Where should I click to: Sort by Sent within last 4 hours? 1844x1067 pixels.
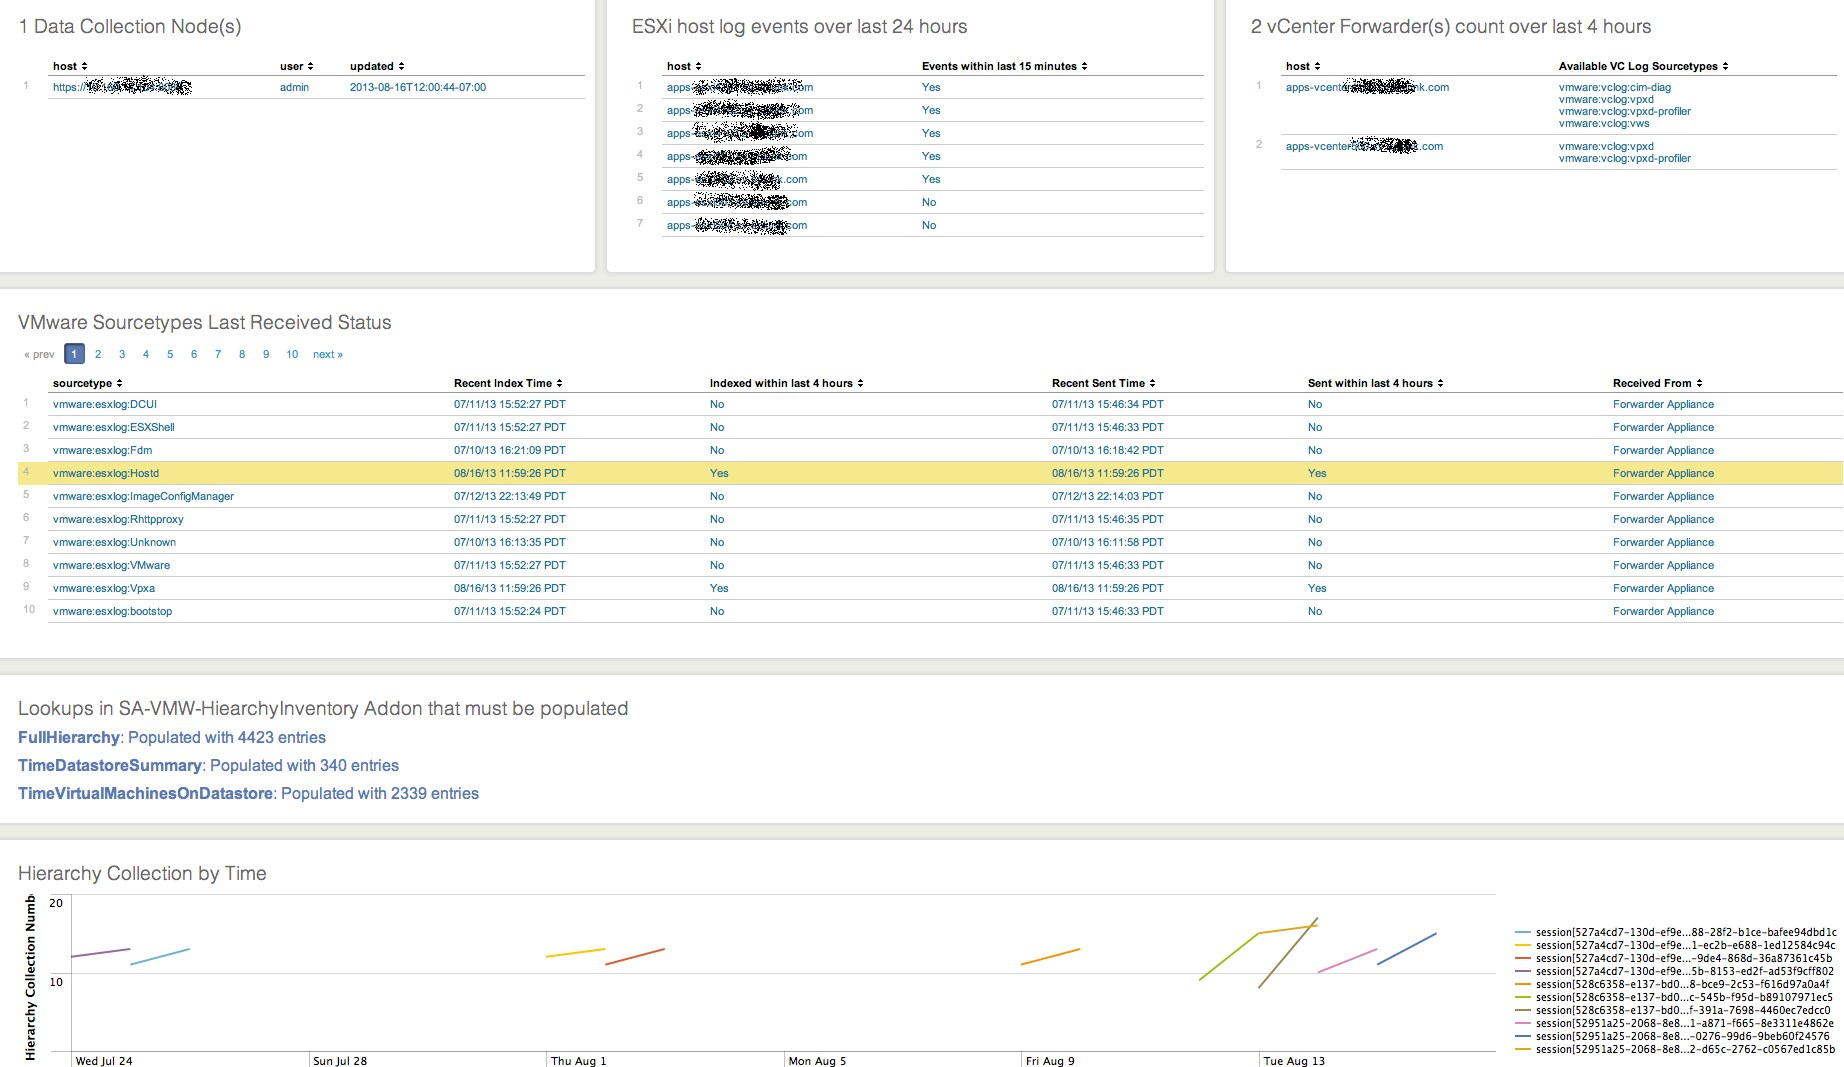pos(1375,383)
